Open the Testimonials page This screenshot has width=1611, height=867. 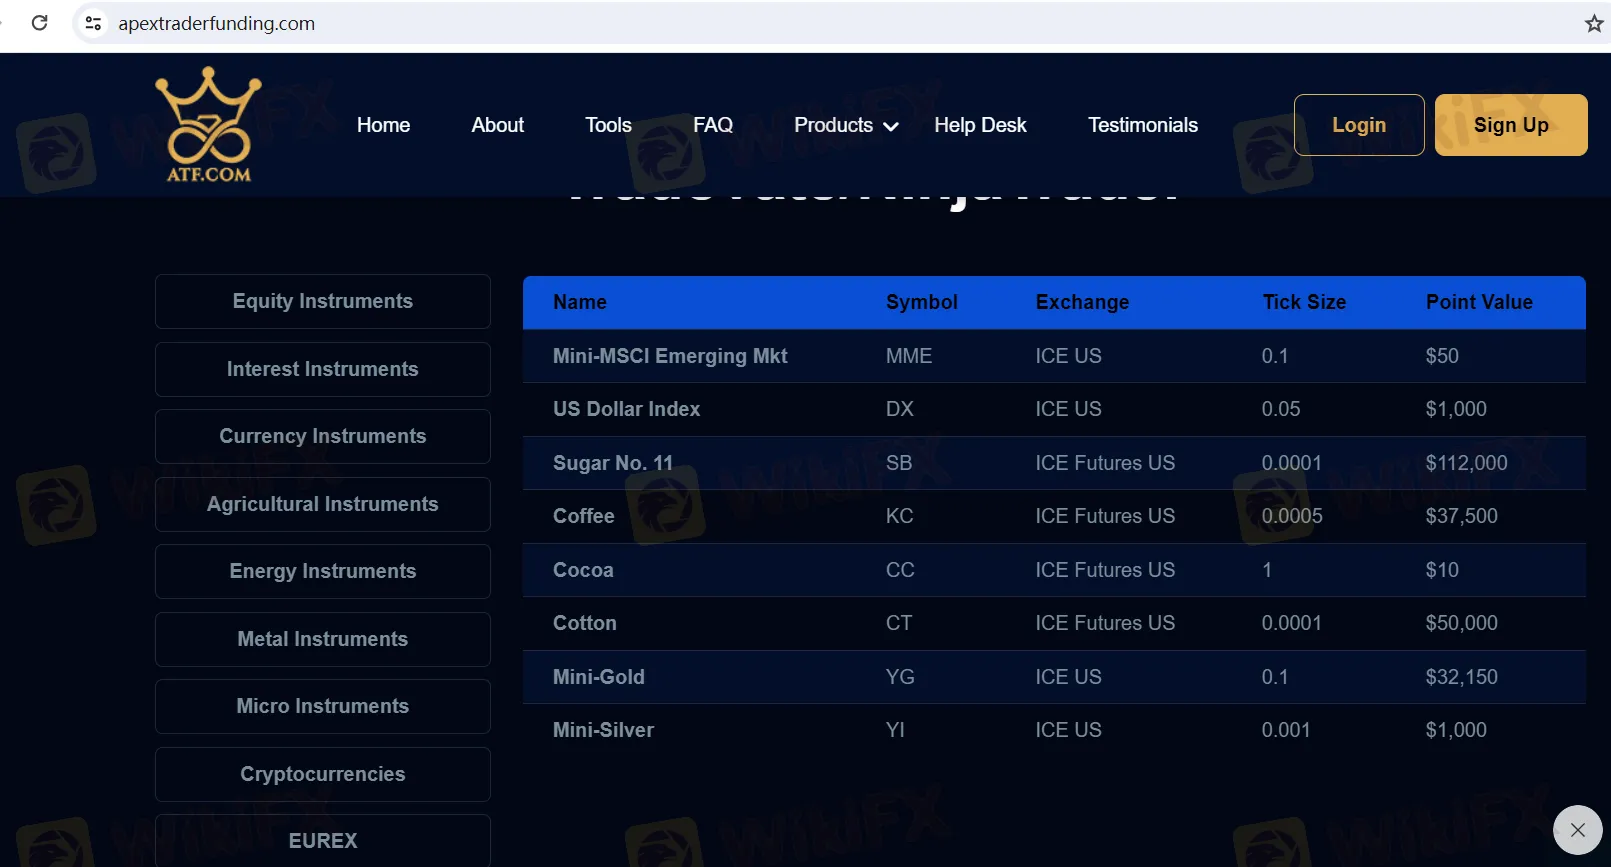tap(1142, 125)
